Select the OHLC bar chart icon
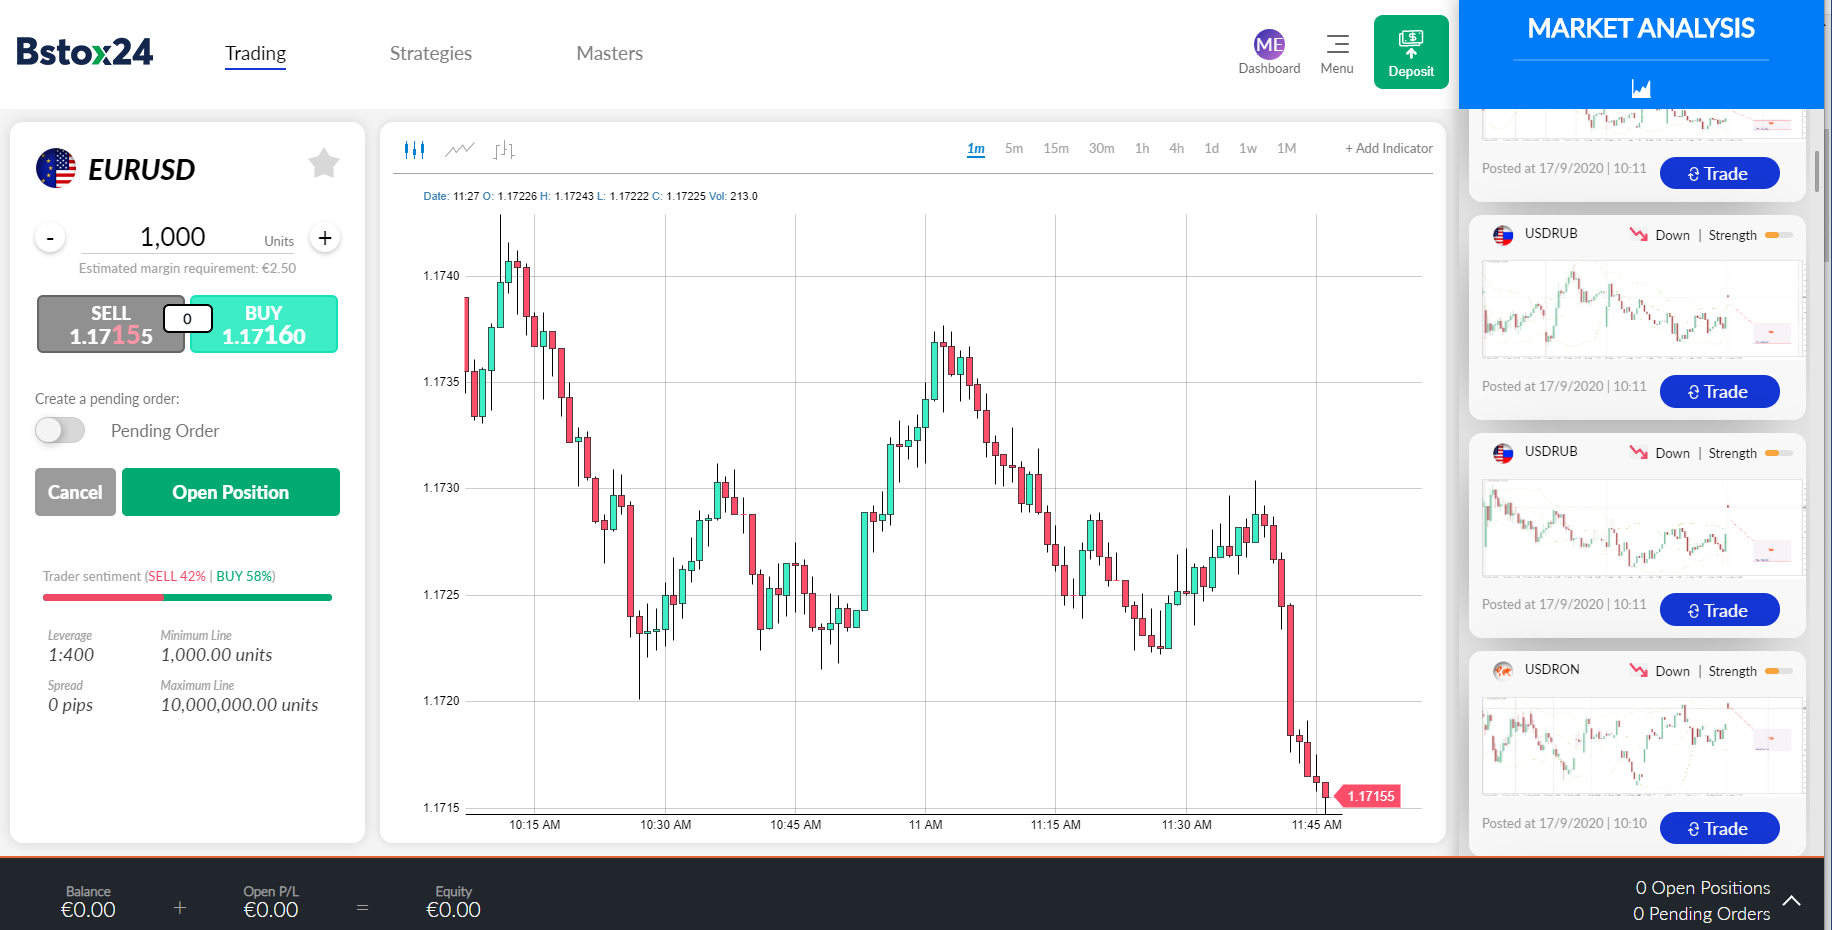This screenshot has width=1832, height=930. click(504, 150)
